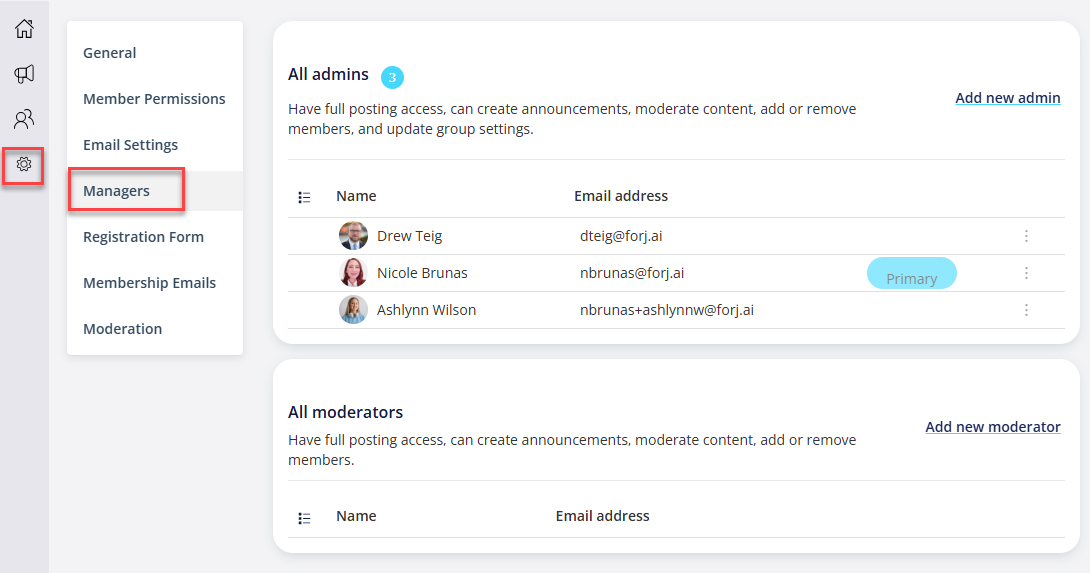Open Moderation settings
This screenshot has height=573, width=1090.
[122, 329]
